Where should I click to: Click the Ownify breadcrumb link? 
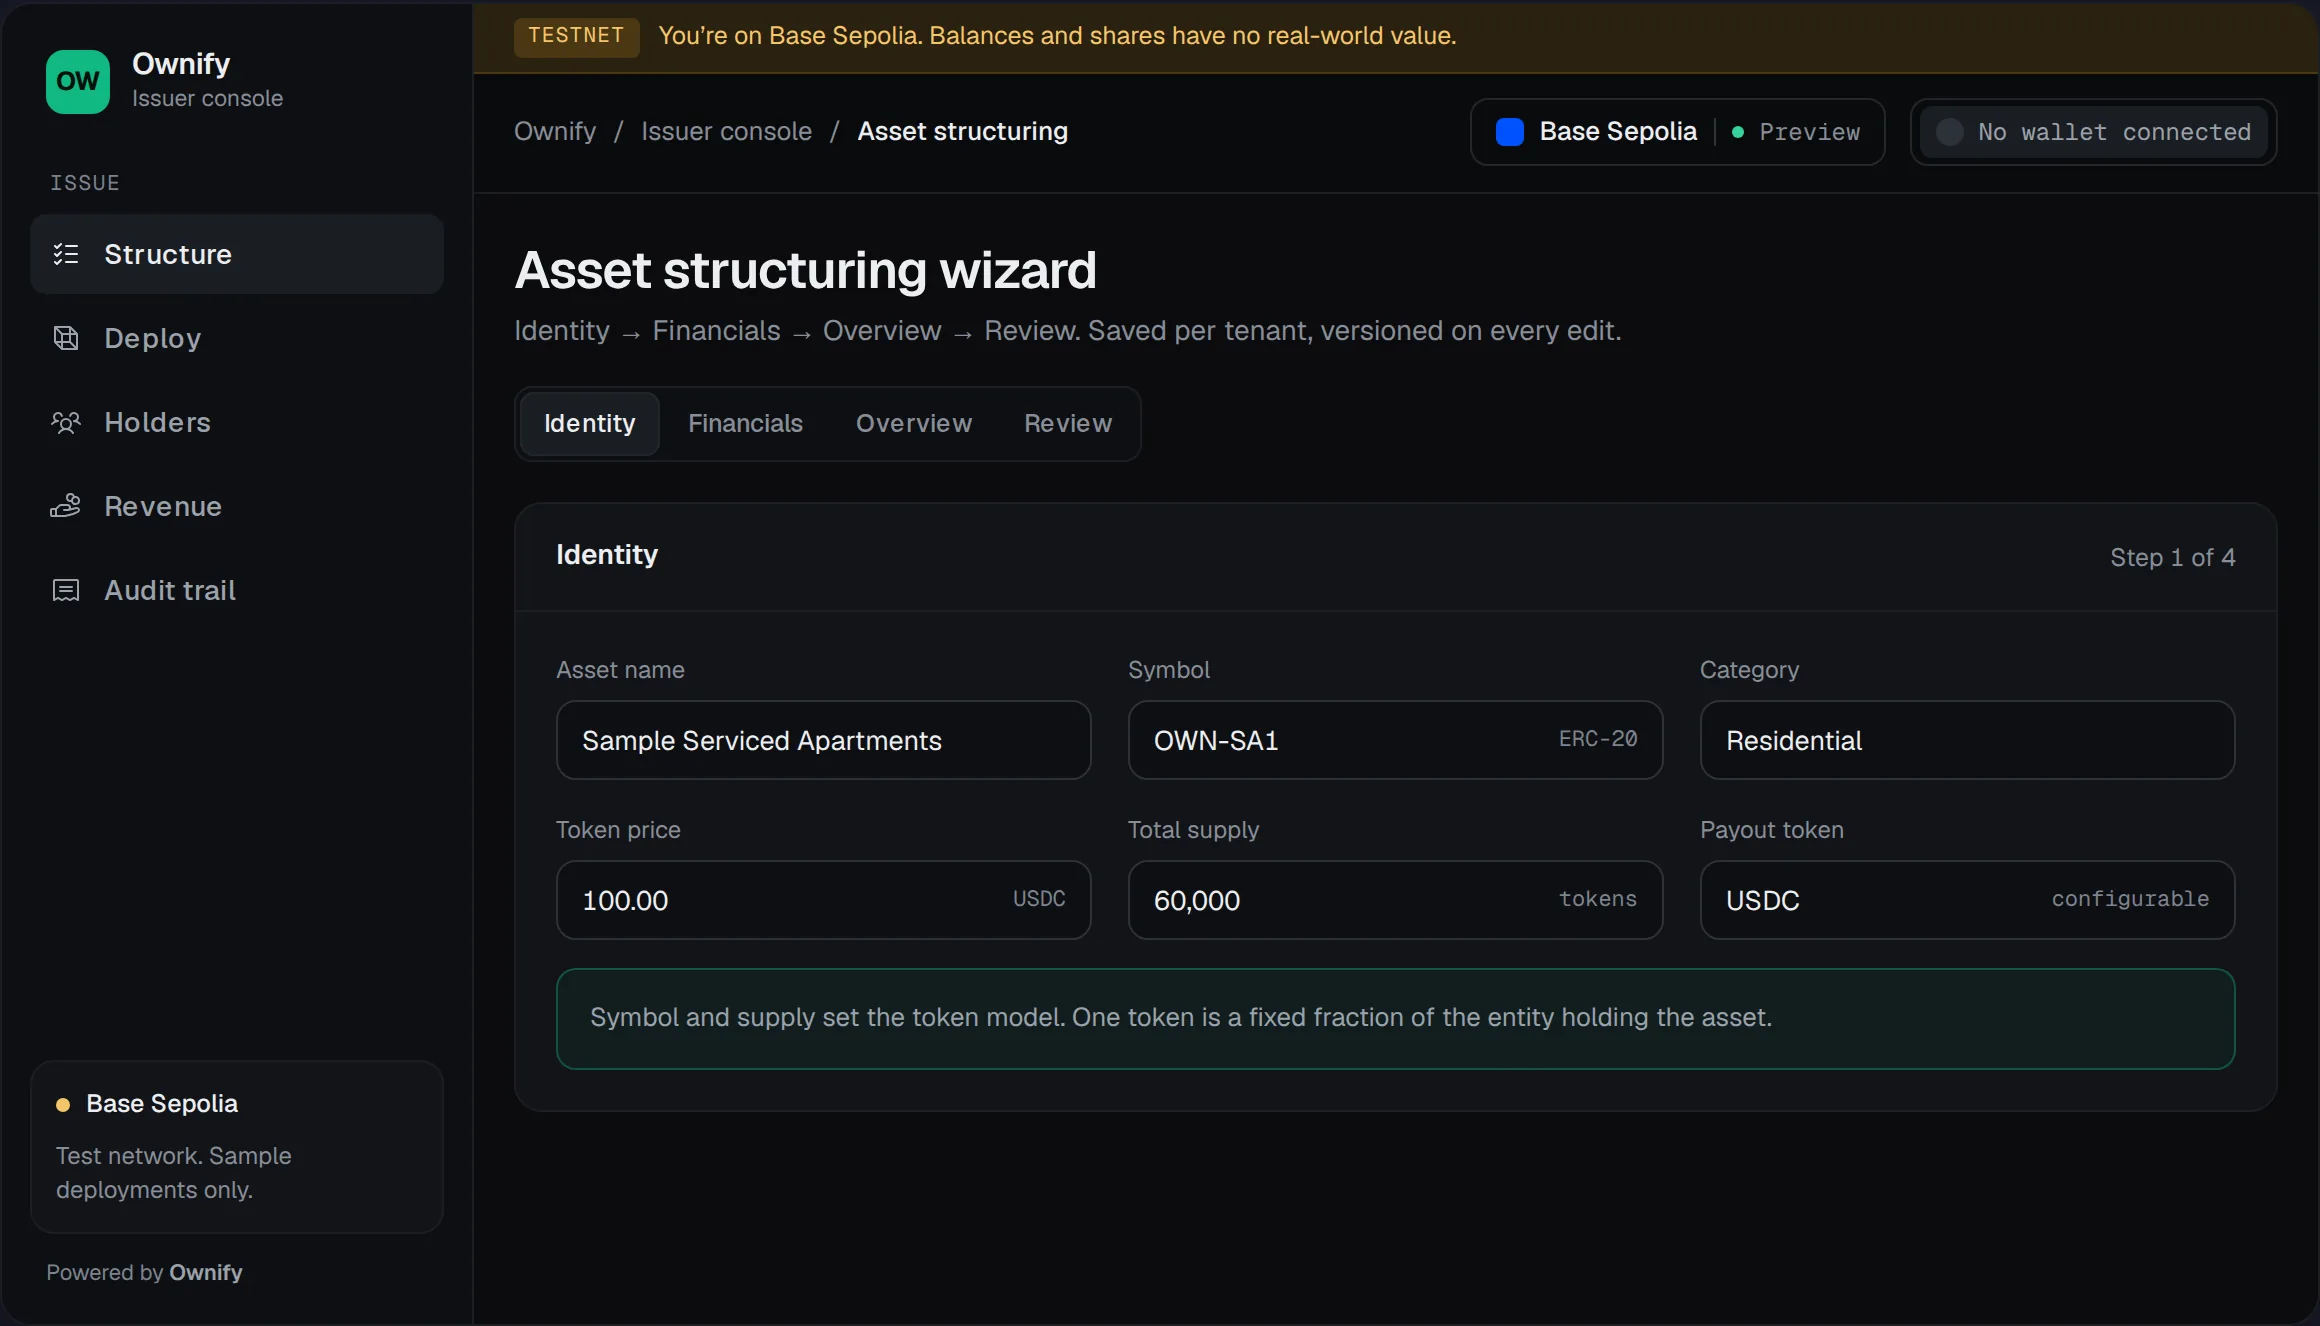pyautogui.click(x=555, y=132)
